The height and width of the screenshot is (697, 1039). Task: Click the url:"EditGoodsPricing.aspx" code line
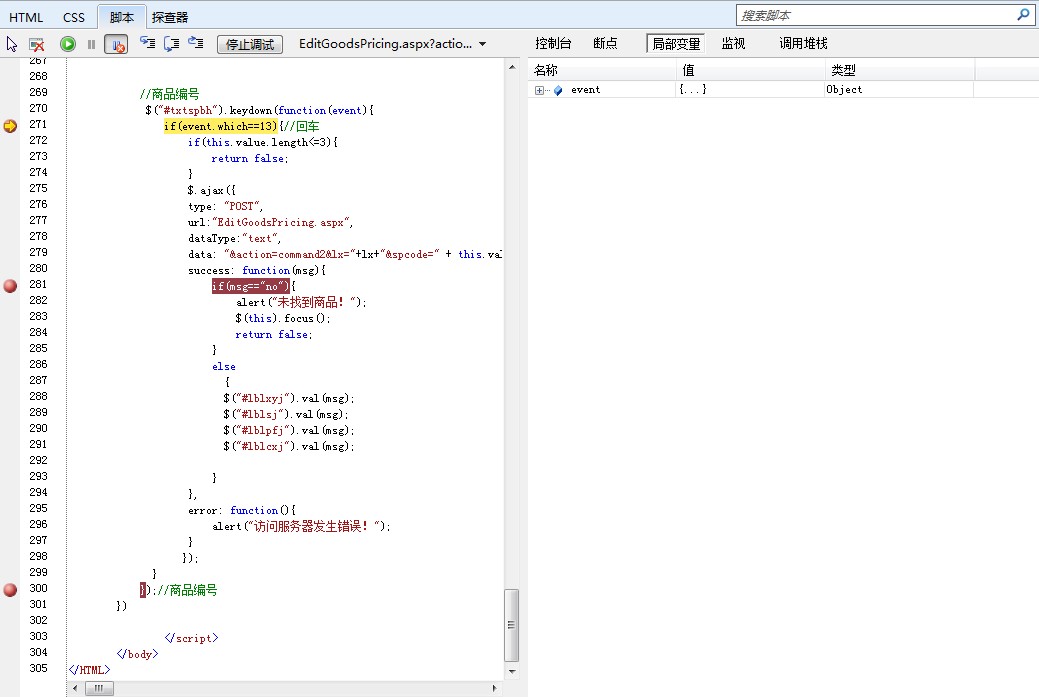[270, 223]
